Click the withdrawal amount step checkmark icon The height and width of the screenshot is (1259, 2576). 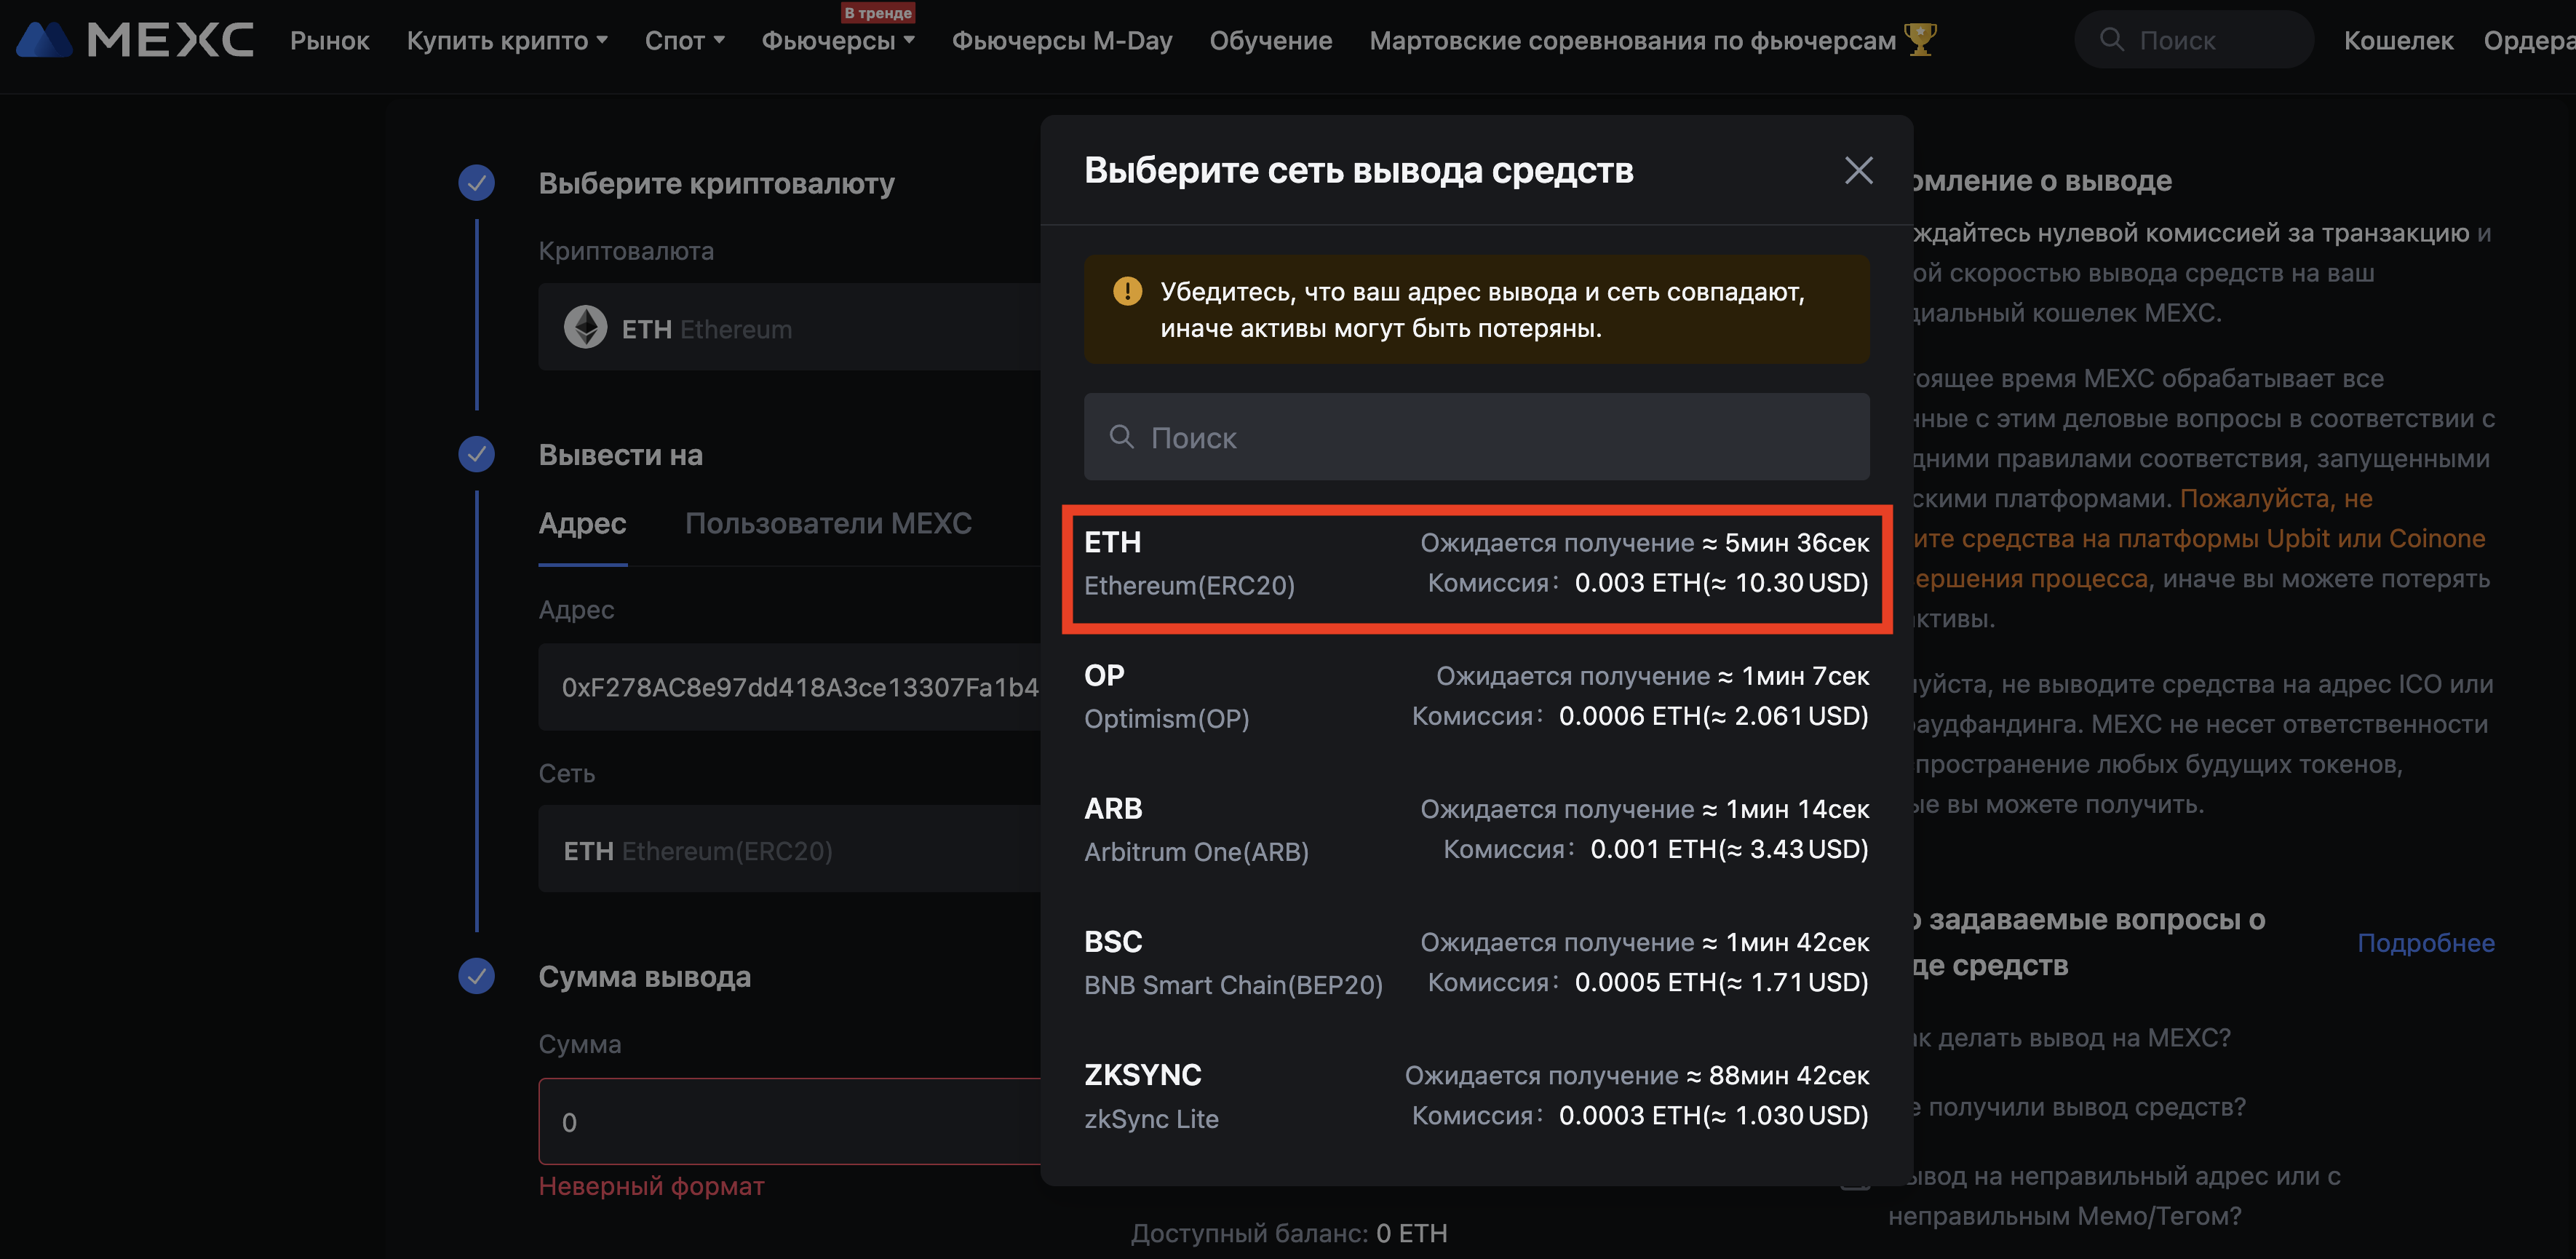coord(476,976)
